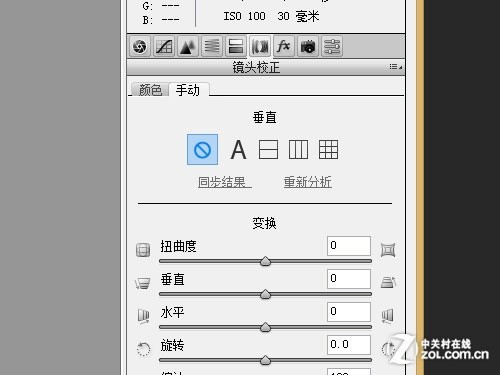Click the 变换 section heading
This screenshot has height=375, width=500.
tap(264, 223)
